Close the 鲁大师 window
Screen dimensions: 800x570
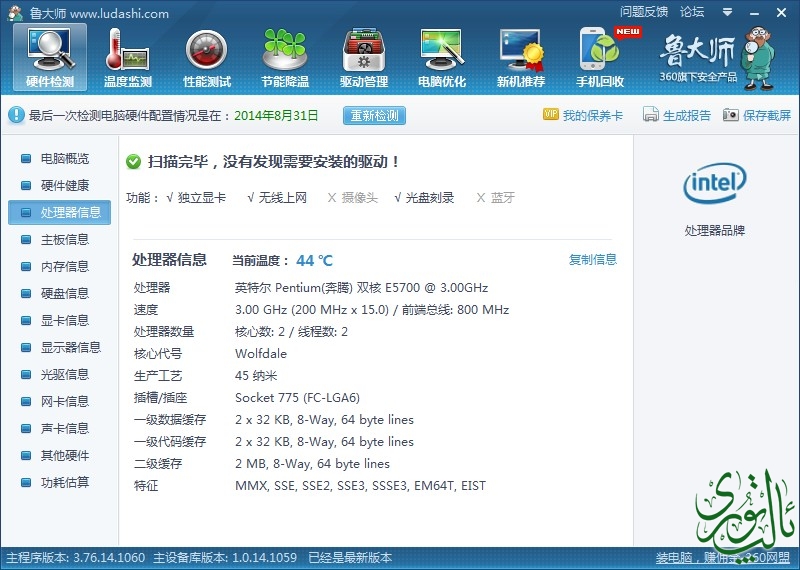point(781,13)
